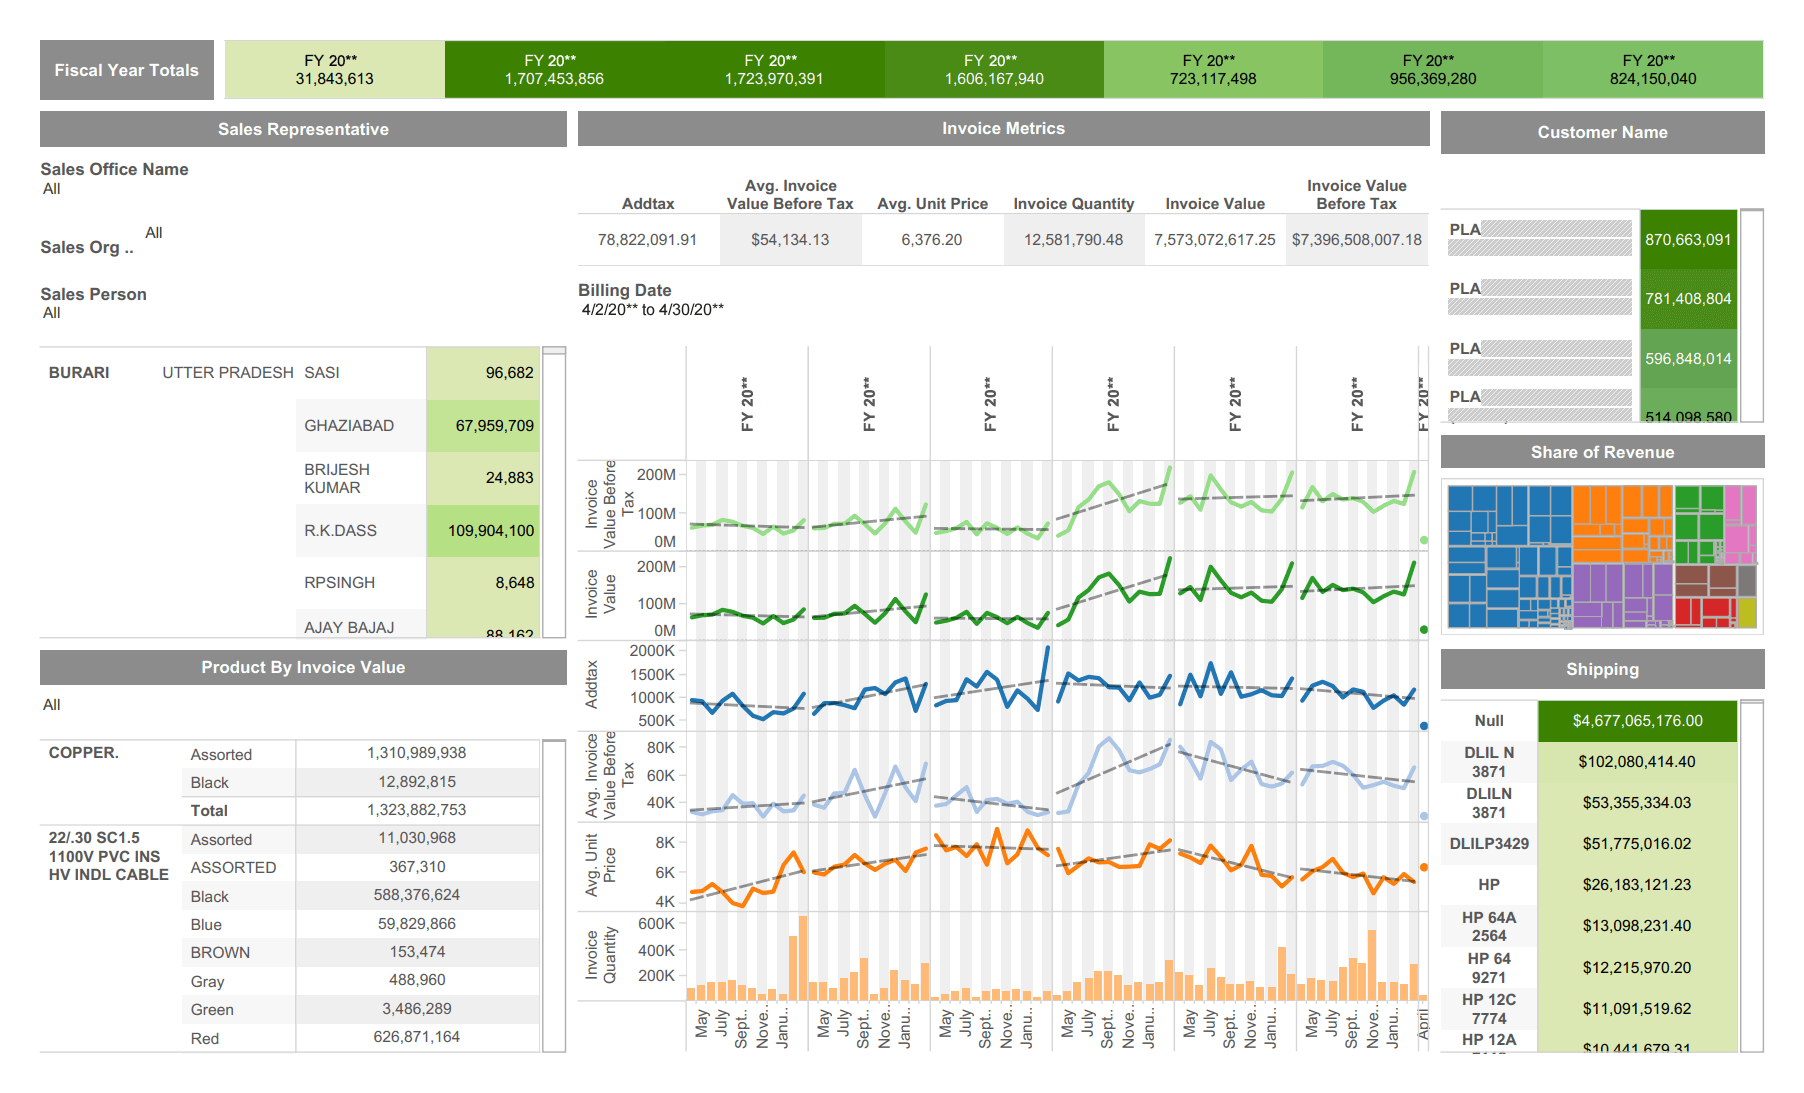Click the product table scrollbar
Screen dimensions: 1804x1093
[x=554, y=896]
